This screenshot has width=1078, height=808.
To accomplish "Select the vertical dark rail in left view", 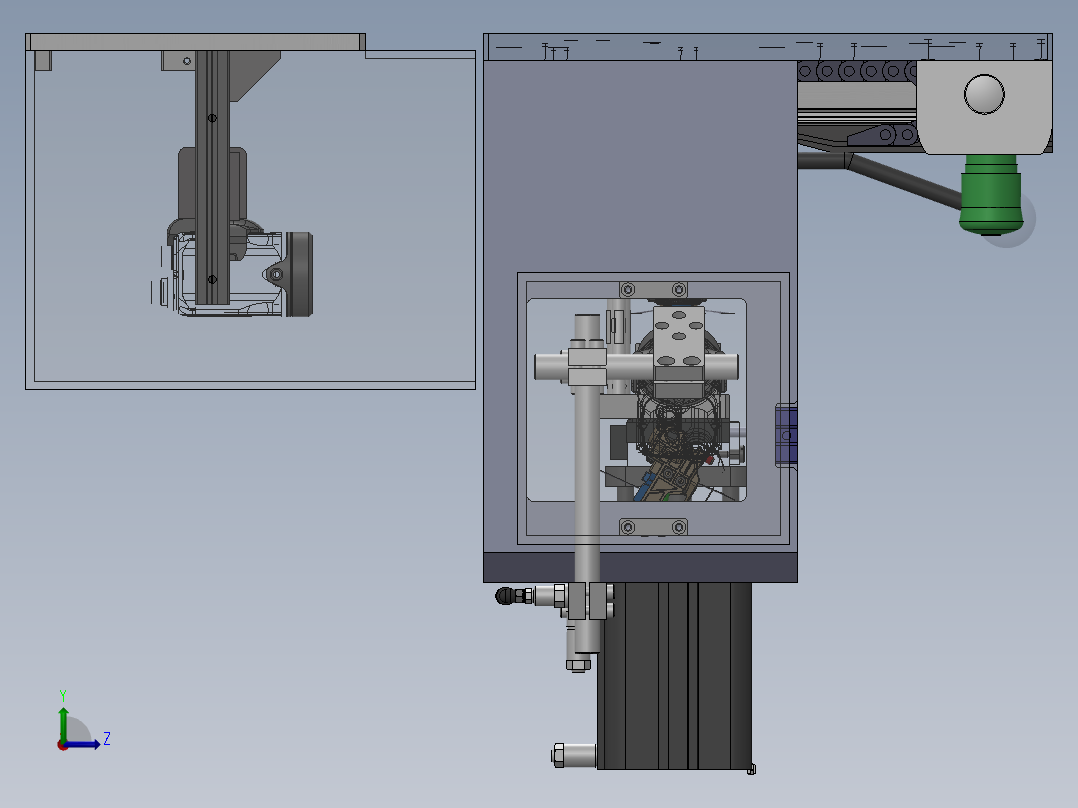I will (x=212, y=177).
